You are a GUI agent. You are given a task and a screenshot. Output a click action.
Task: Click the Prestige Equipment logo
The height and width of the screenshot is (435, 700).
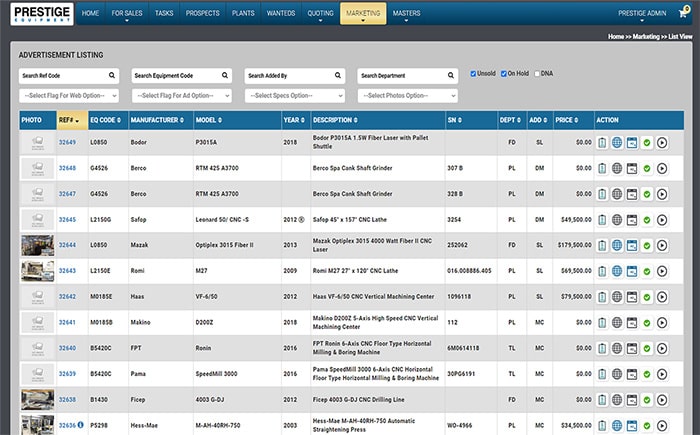(x=42, y=14)
